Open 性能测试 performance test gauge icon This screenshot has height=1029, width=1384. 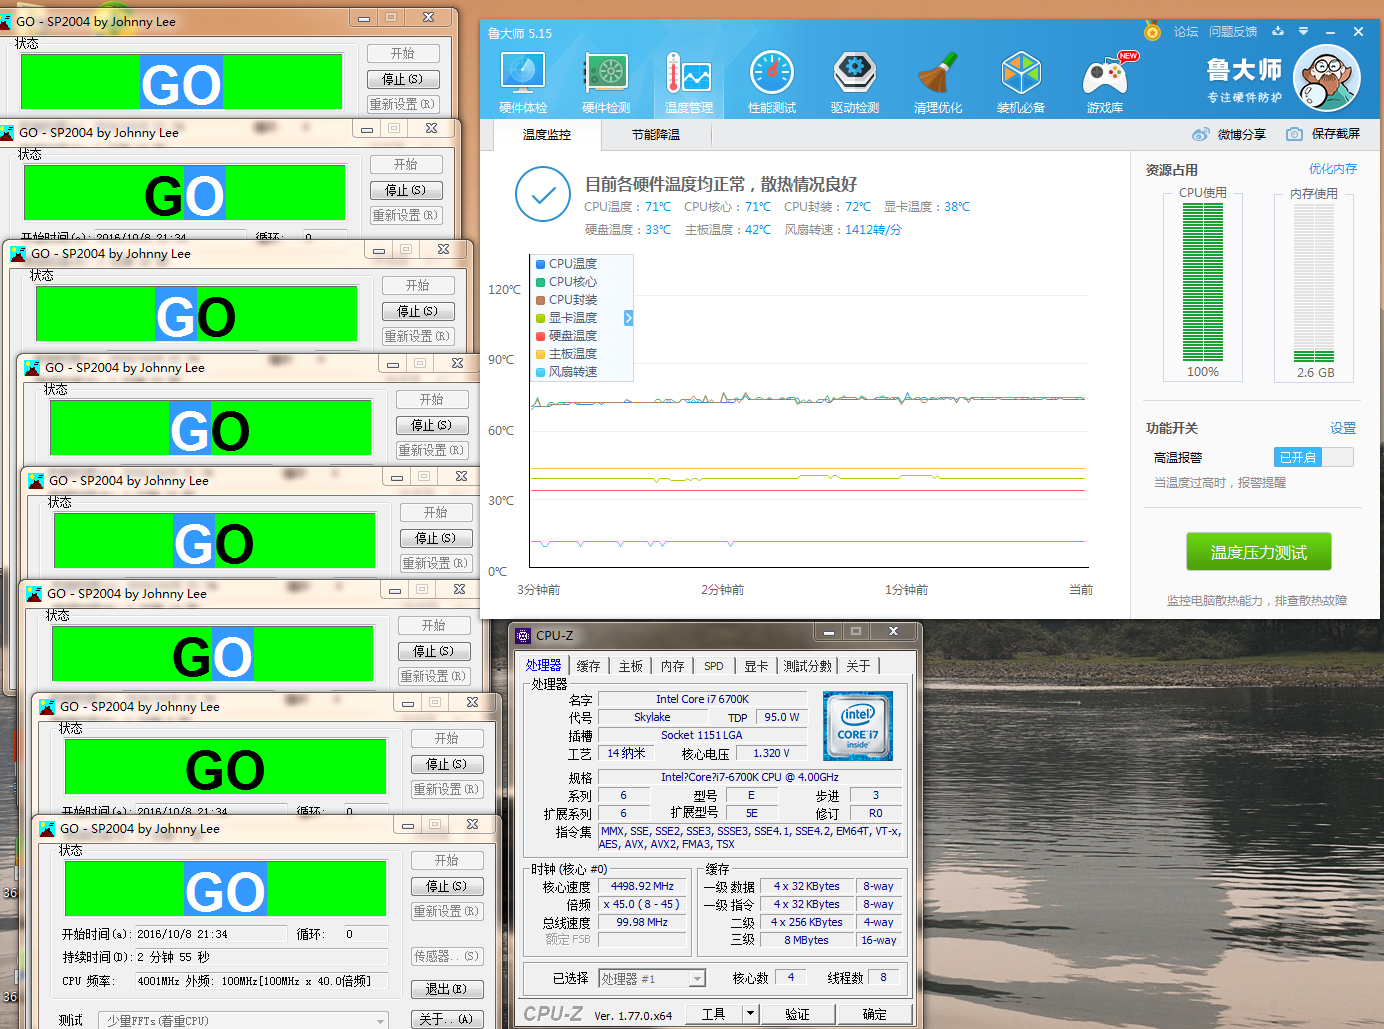point(772,83)
